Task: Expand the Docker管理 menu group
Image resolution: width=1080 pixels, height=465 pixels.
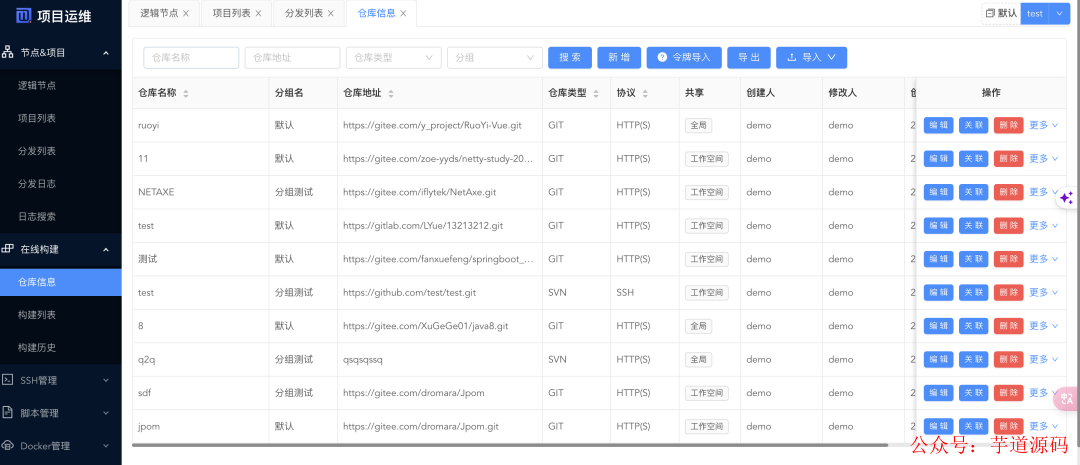Action: pyautogui.click(x=105, y=446)
